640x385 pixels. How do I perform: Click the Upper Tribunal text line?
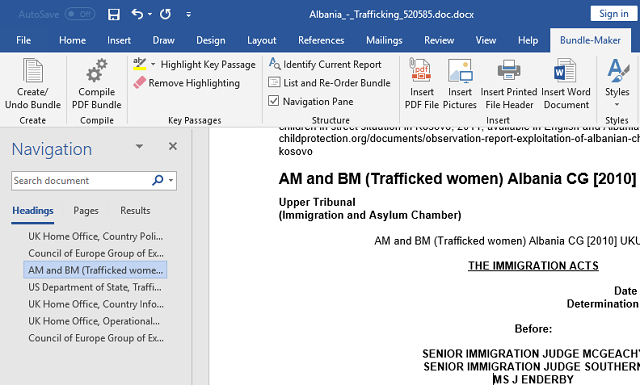pos(317,202)
